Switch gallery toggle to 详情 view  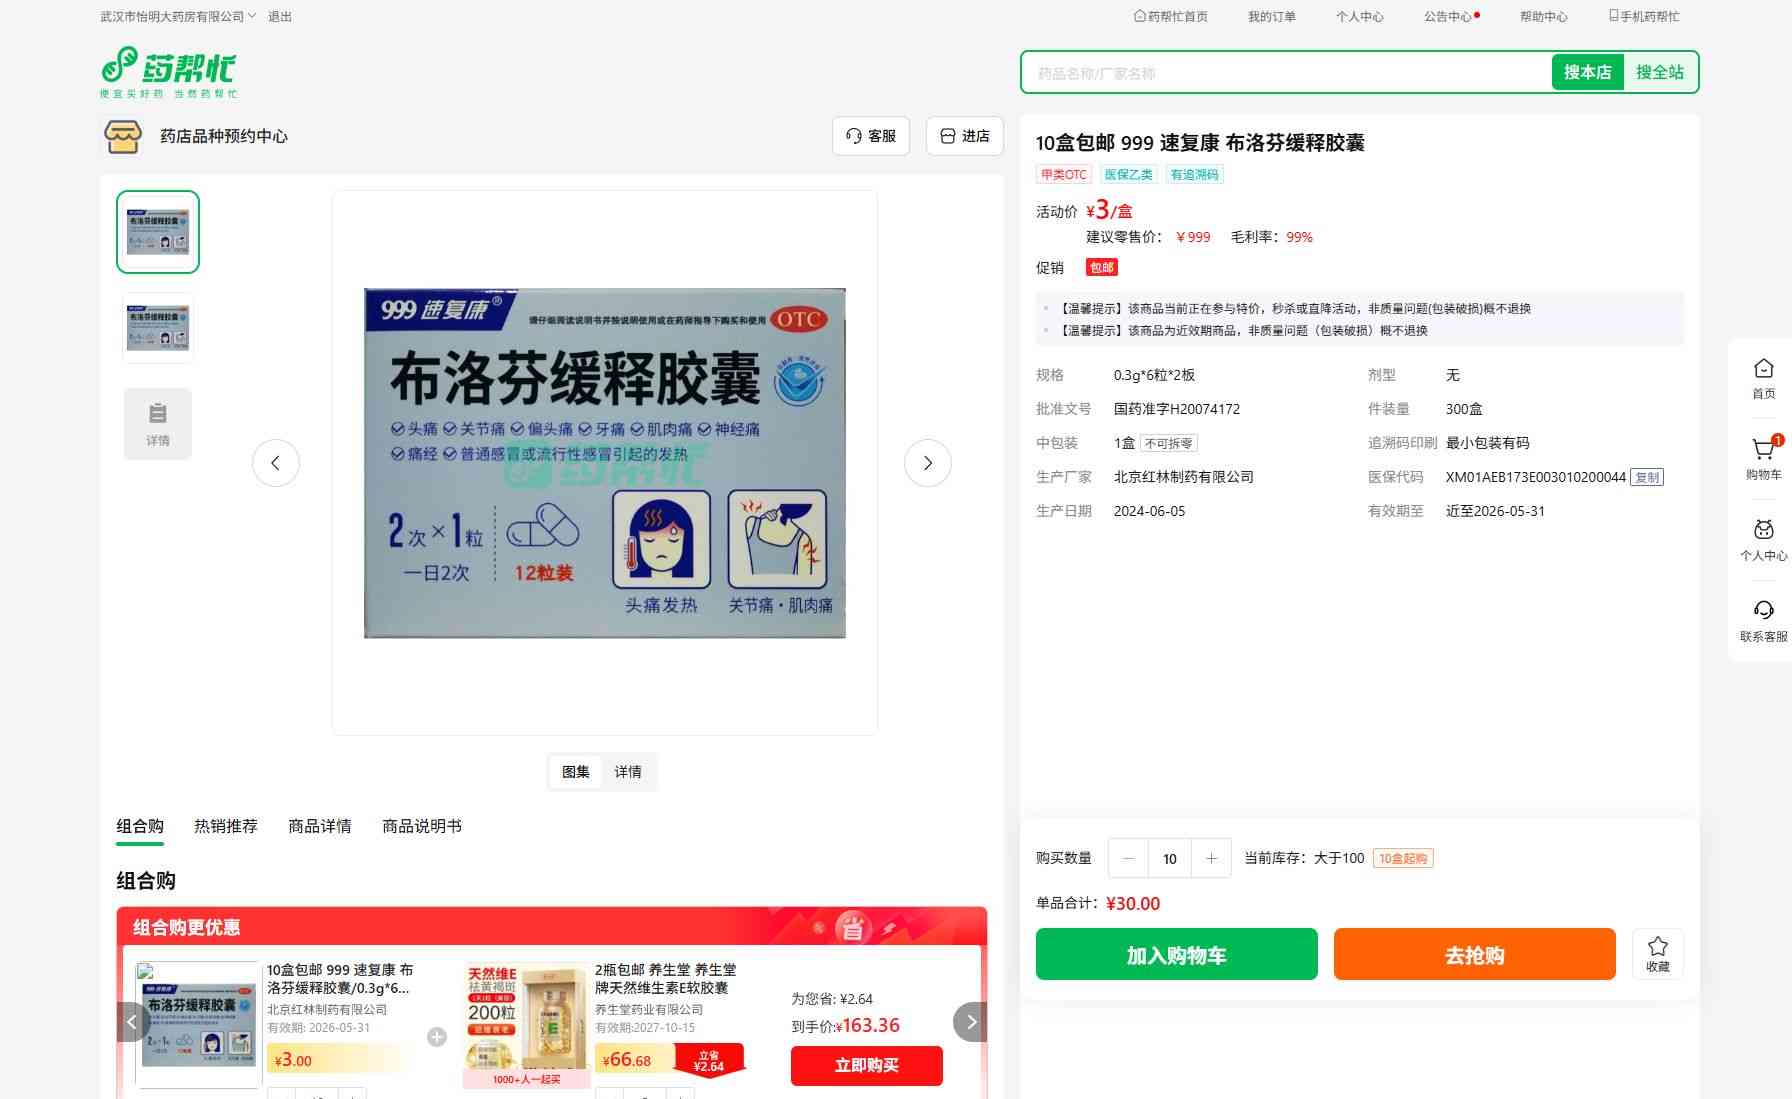(x=628, y=772)
